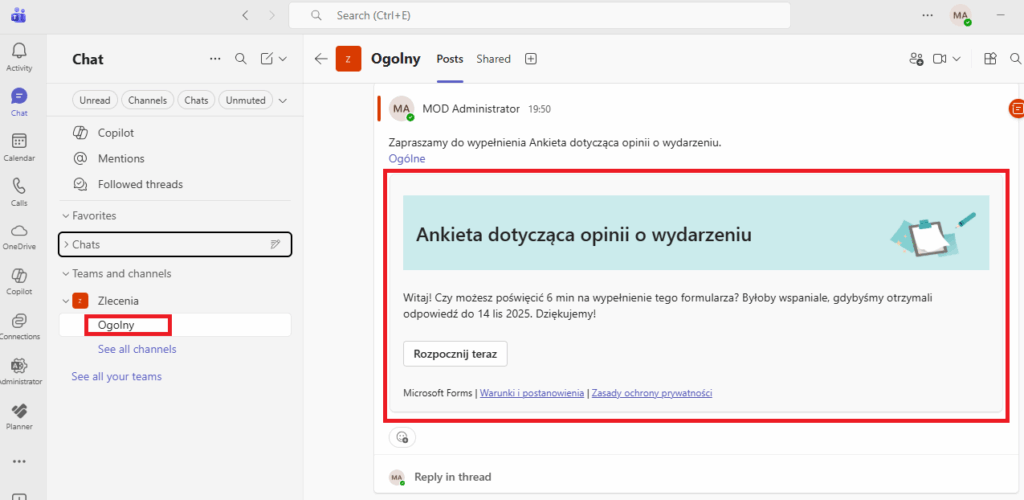Expand the Chats section

click(66, 244)
